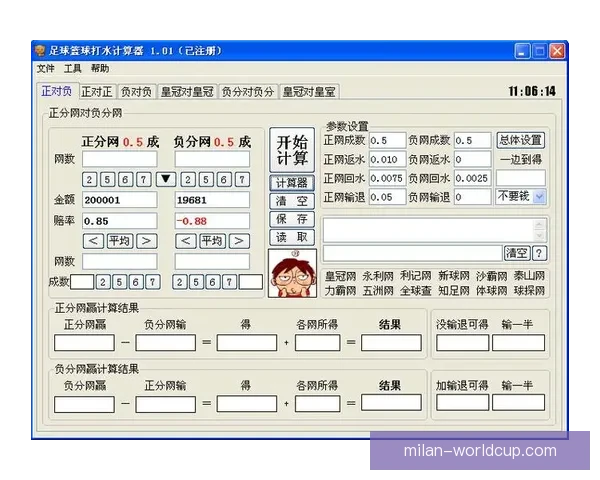Click button 7 in the 成数 row under 负分网
This screenshot has height=480, width=600.
(x=229, y=282)
